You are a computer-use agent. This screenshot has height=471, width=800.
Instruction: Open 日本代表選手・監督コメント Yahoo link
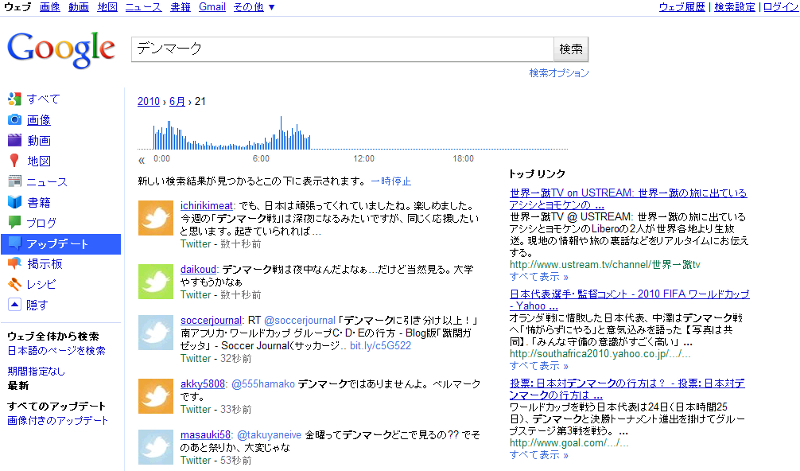(630, 300)
